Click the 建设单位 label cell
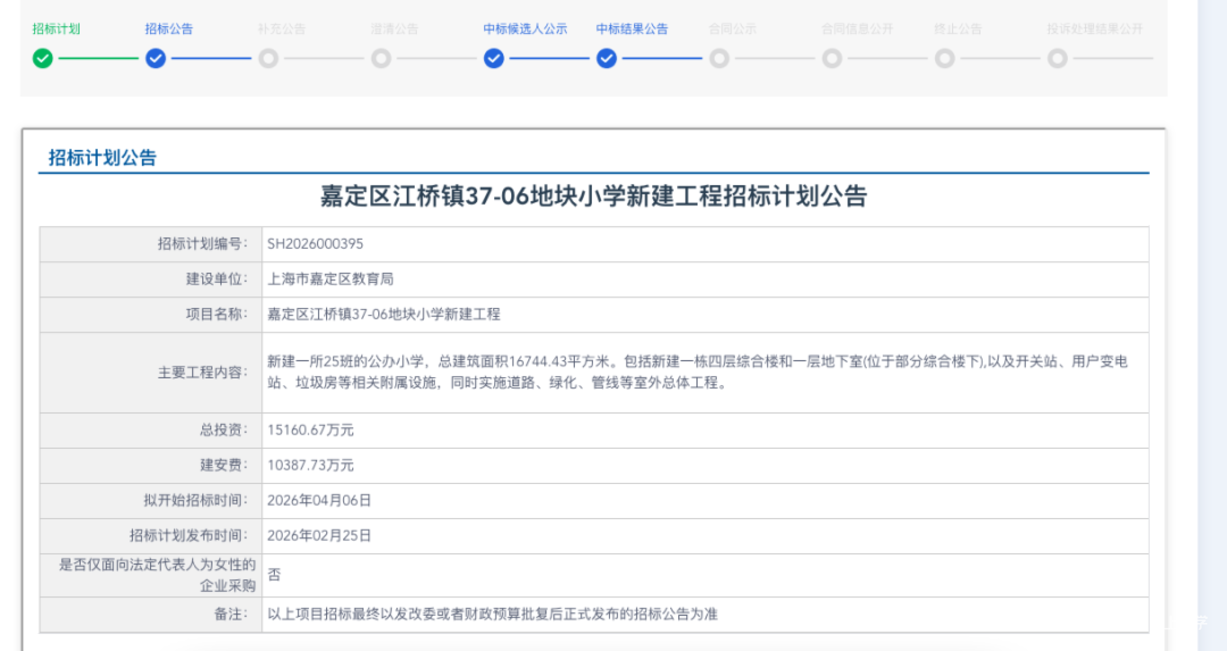The width and height of the screenshot is (1227, 651). 151,279
